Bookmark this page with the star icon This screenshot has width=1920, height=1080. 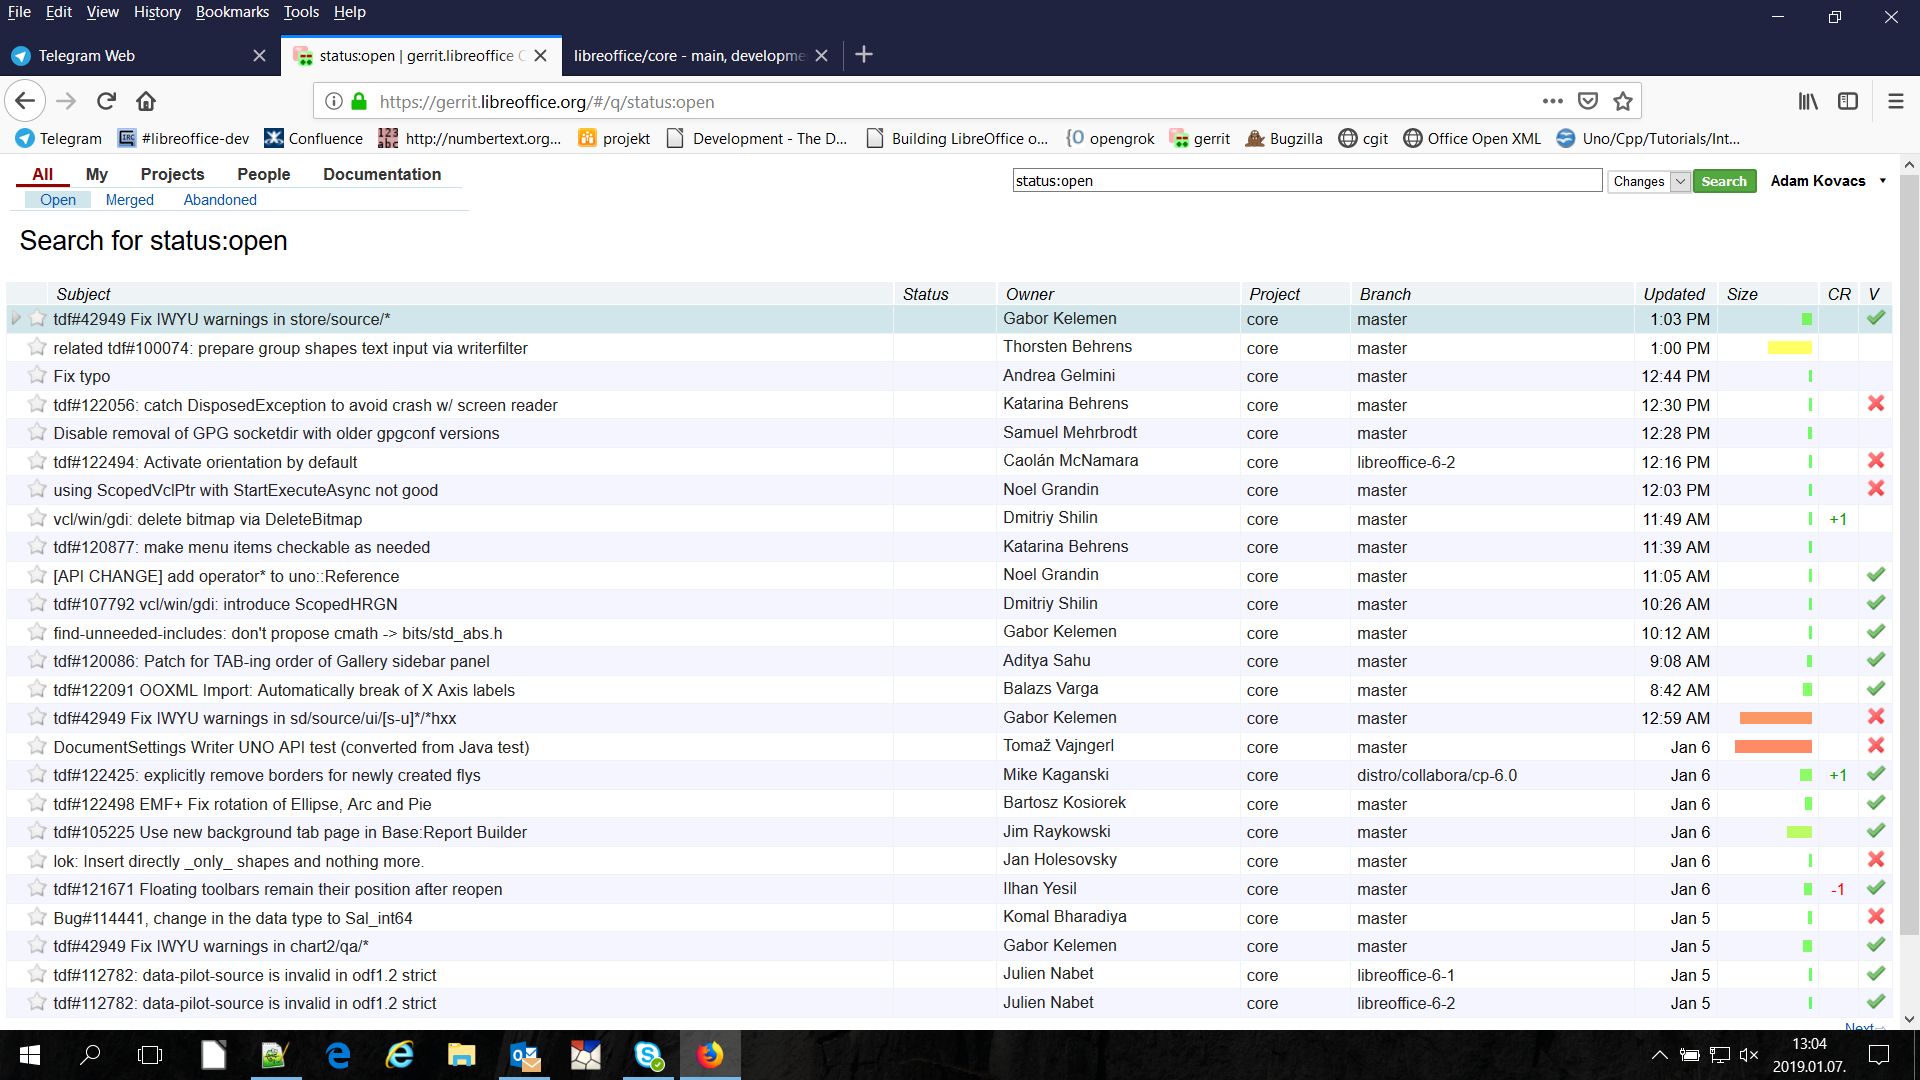click(1623, 101)
